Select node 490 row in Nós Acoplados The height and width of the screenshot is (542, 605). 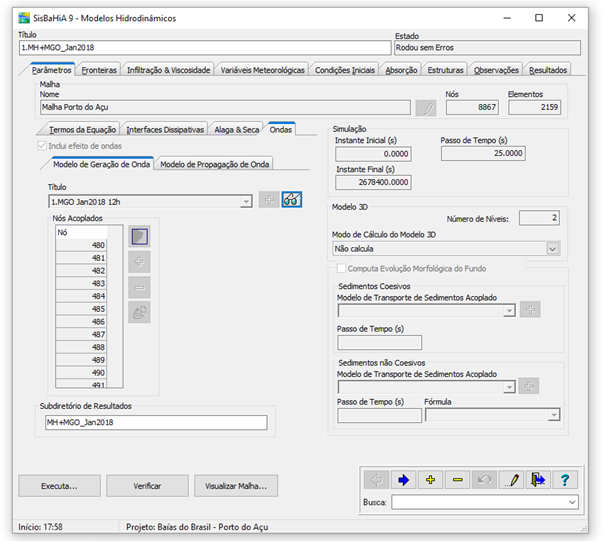(81, 373)
